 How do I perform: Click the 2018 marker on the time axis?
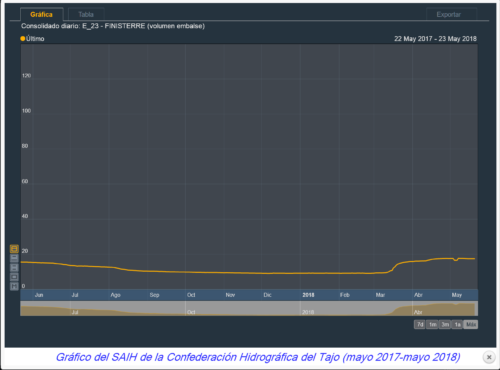click(x=308, y=295)
